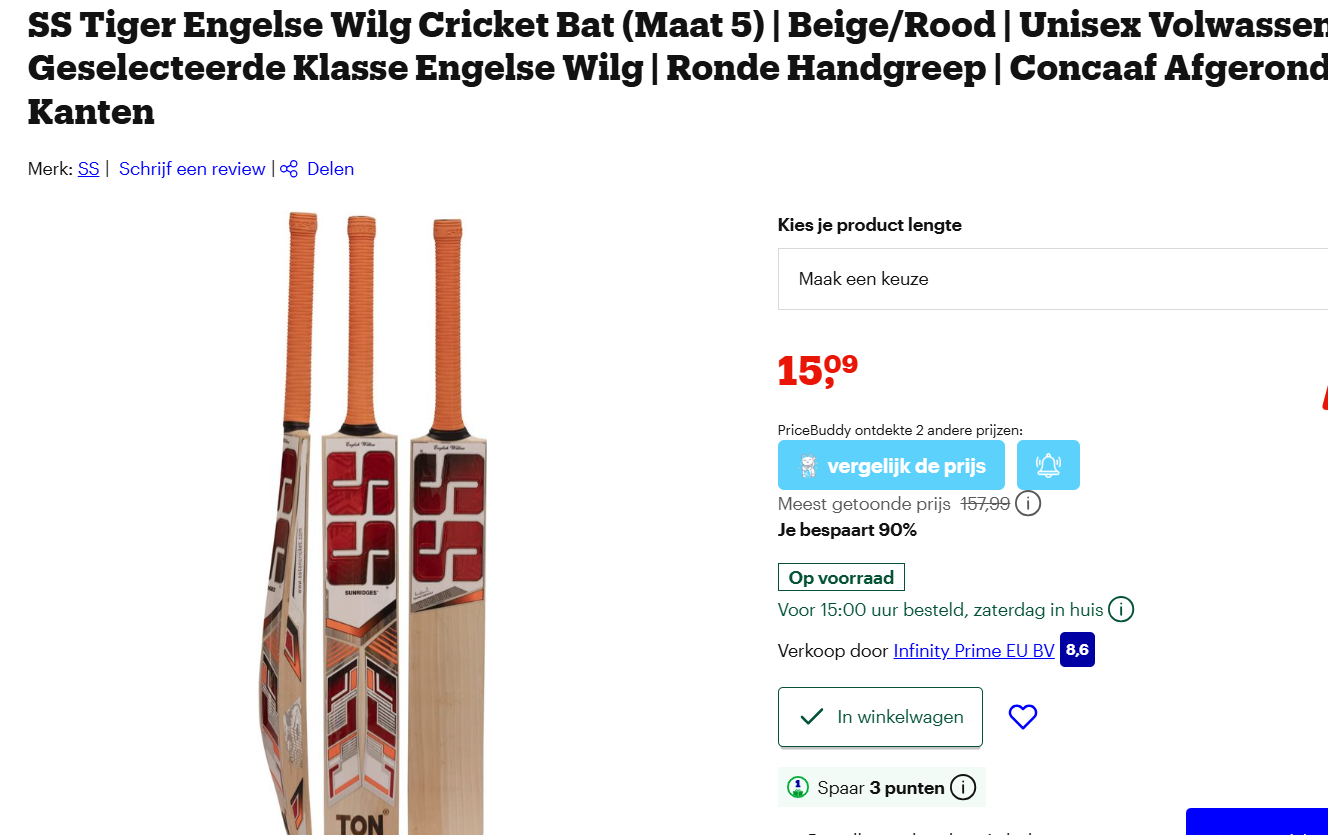Image resolution: width=1328 pixels, height=835 pixels.
Task: Open the Maak een keuze length dropdown
Action: (1052, 279)
